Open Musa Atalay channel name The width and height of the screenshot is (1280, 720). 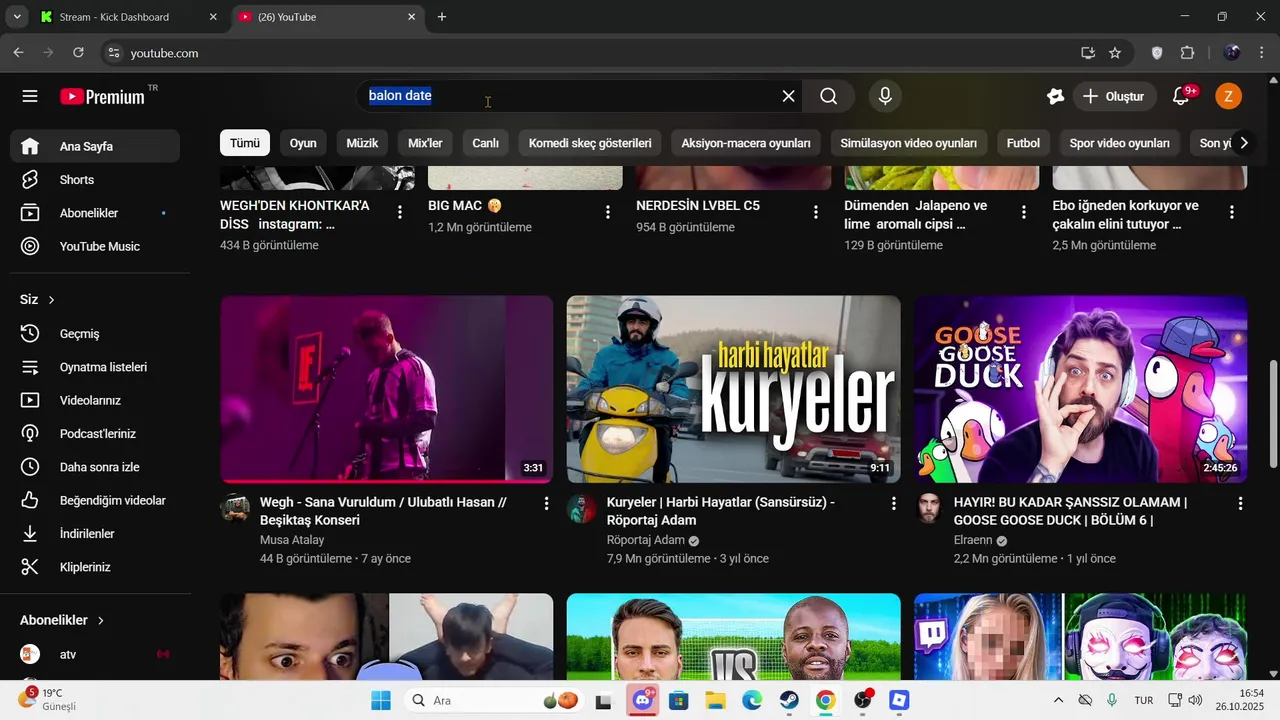[293, 540]
